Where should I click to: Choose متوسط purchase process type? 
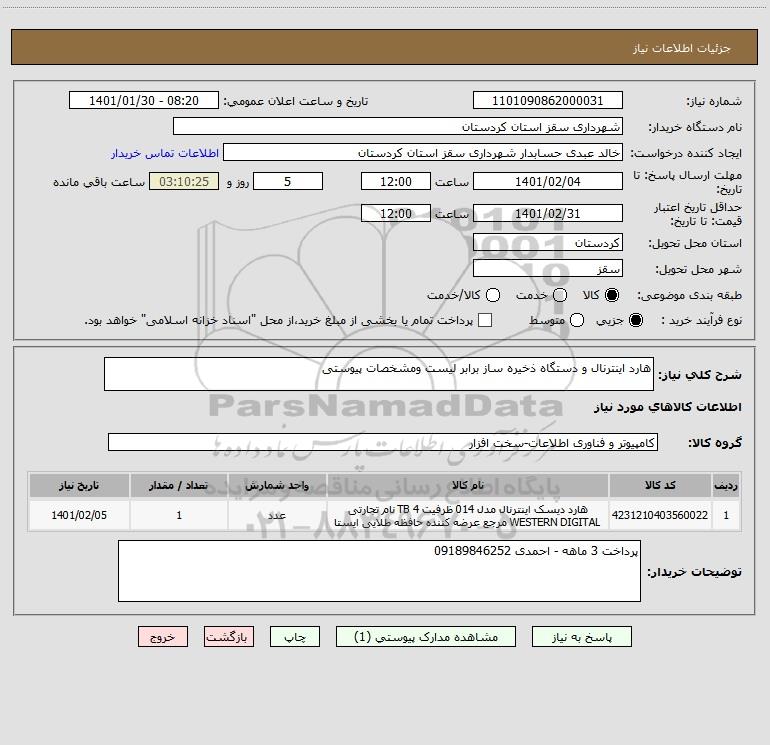[577, 320]
